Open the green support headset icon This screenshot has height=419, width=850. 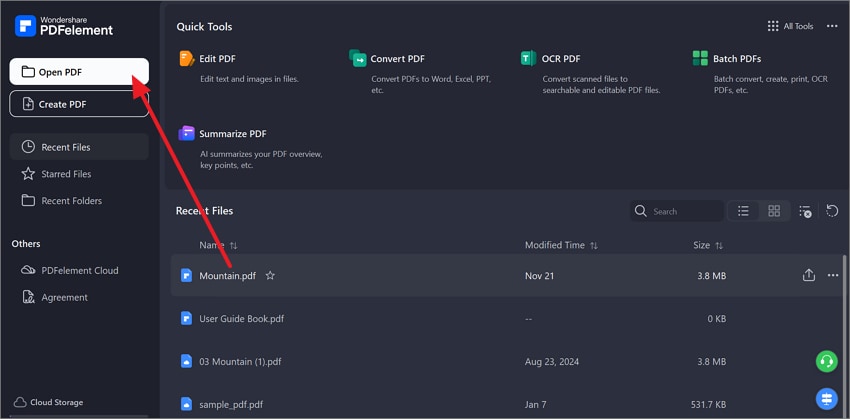coord(826,361)
